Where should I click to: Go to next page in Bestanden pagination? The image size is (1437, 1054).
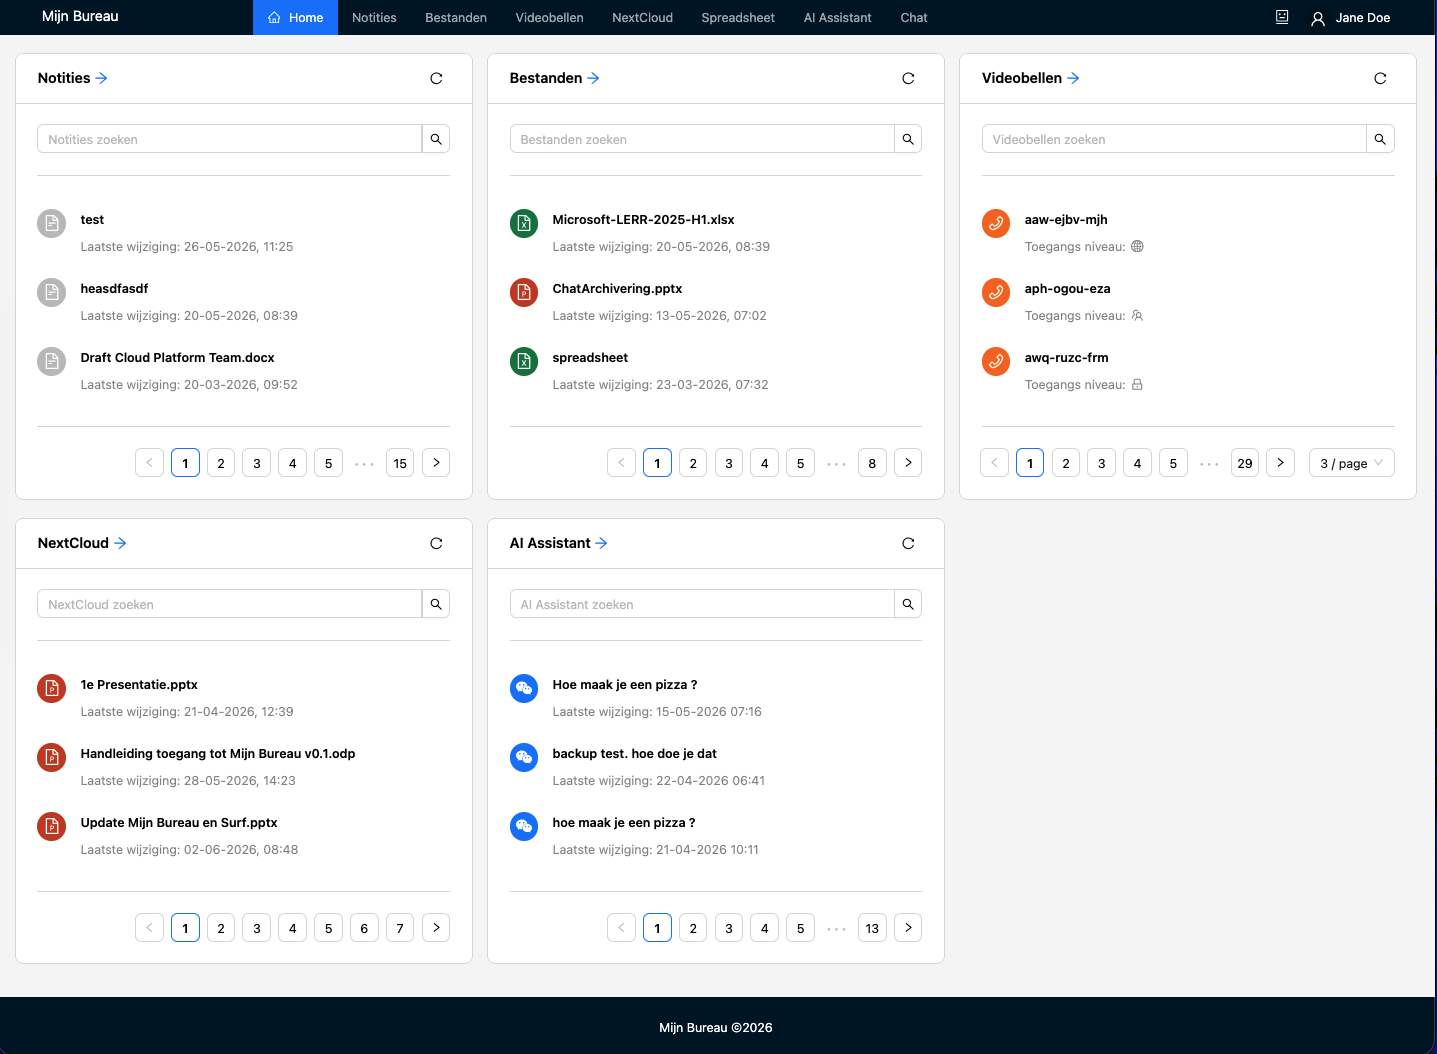pyautogui.click(x=908, y=463)
